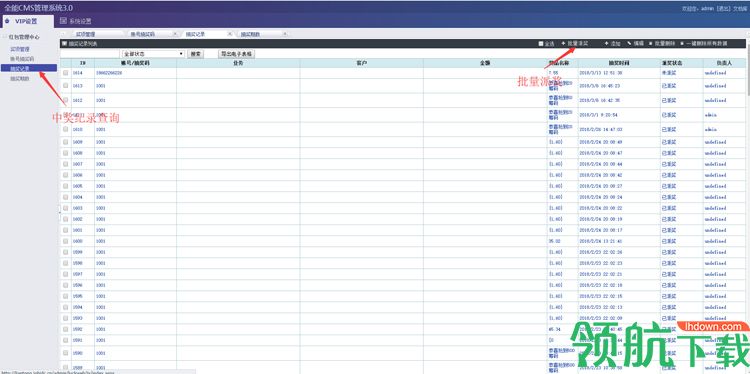The image size is (750, 374).
Task: Click the admin username in the header
Action: click(708, 8)
